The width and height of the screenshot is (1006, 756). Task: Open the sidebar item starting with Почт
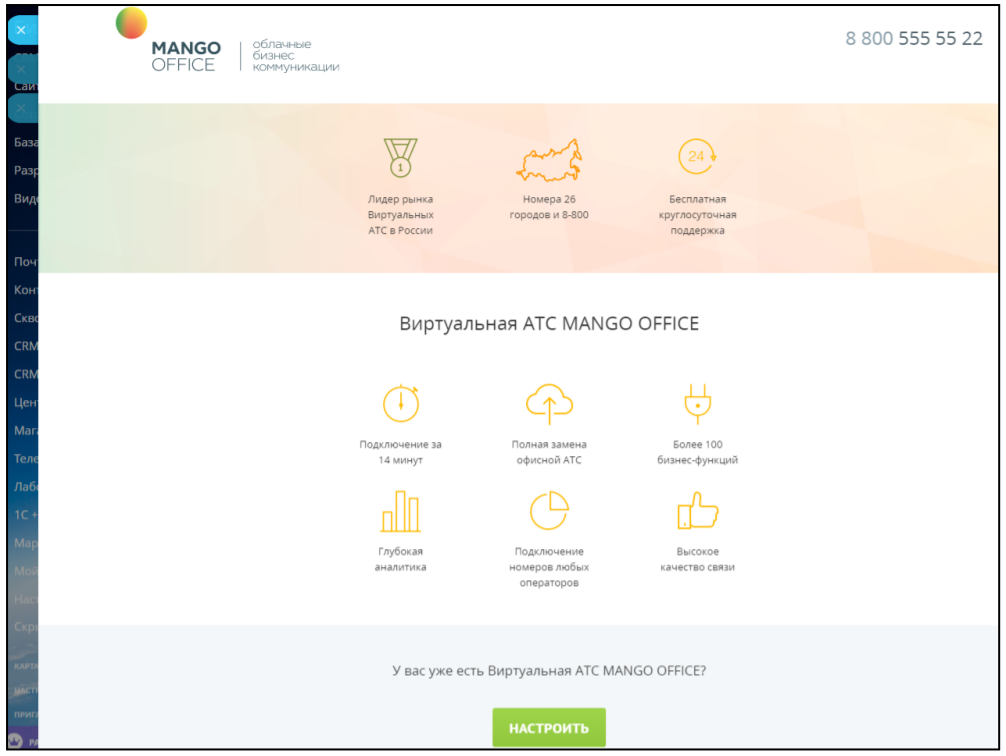tap(25, 262)
